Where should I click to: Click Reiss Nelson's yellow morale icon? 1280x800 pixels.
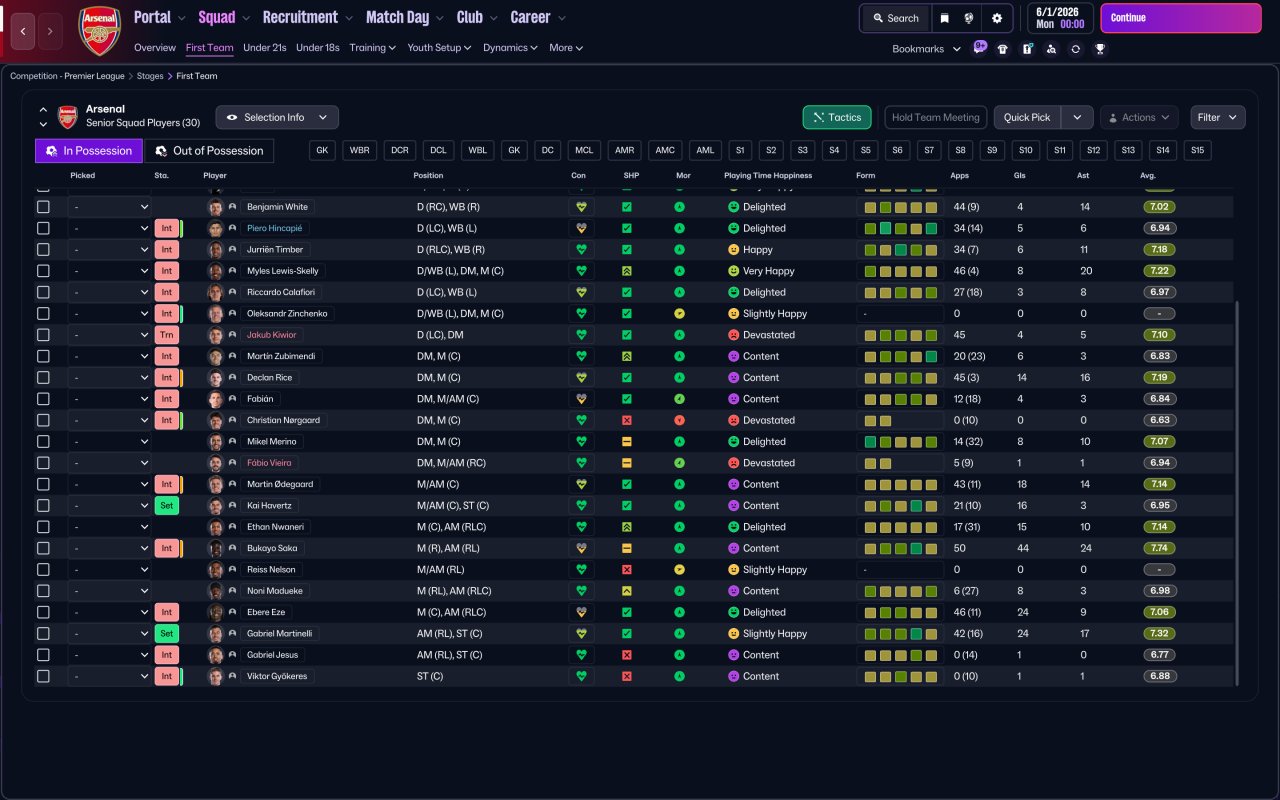(680, 569)
